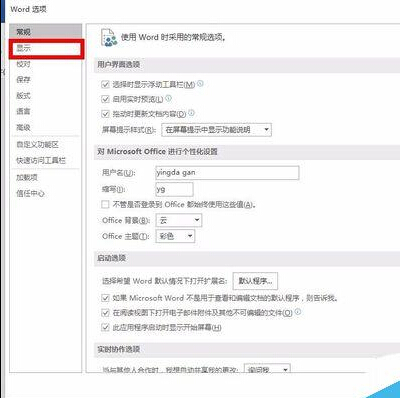The image size is (400, 398).
Task: Select the 版式 category
Action: 45,96
